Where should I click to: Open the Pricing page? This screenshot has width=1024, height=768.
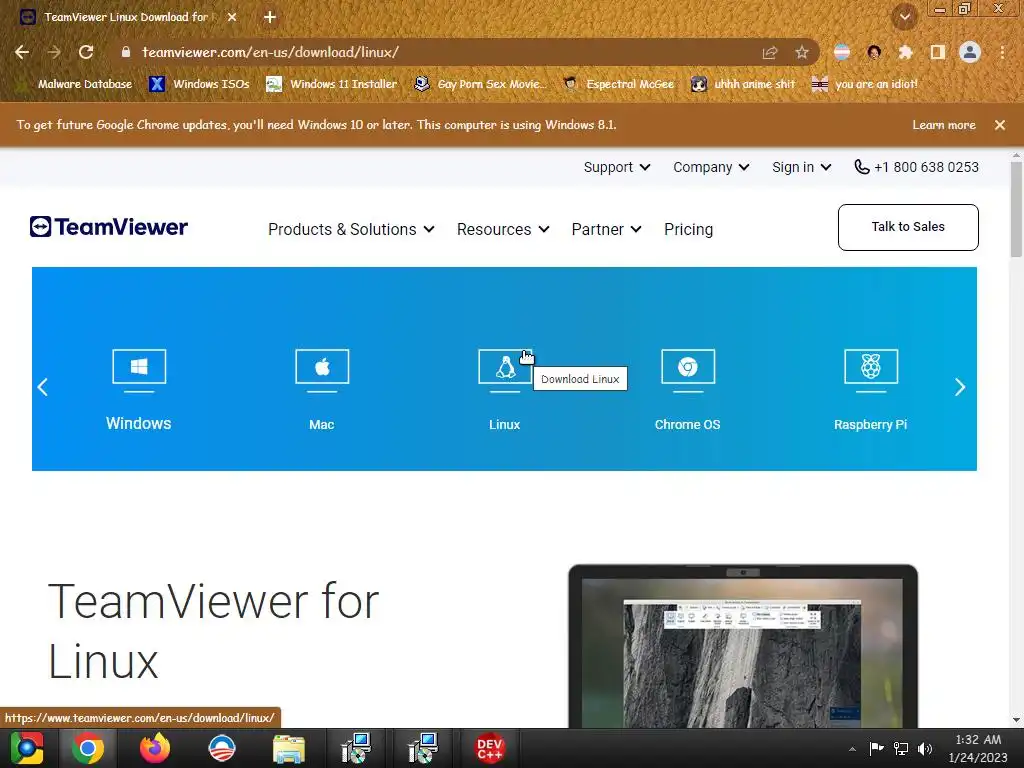[688, 229]
